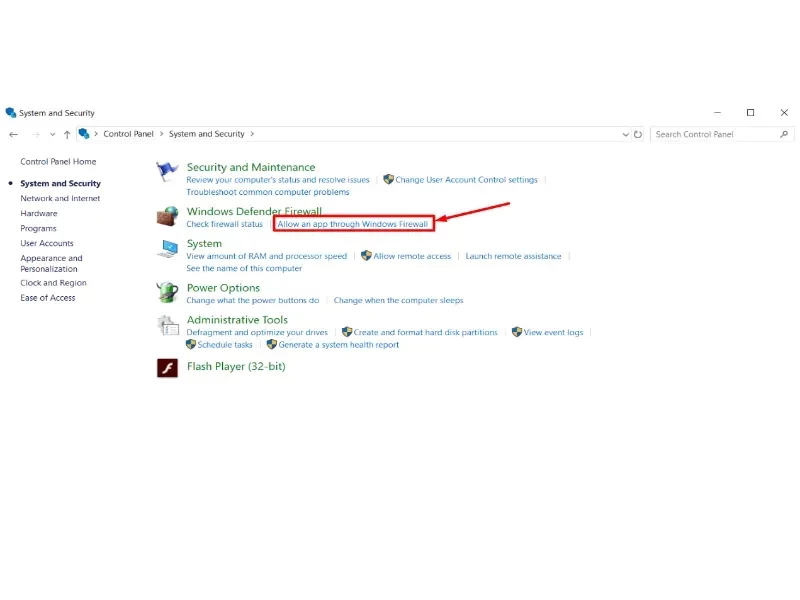800x600 pixels.
Task: Open Programs category in sidebar
Action: pos(38,229)
